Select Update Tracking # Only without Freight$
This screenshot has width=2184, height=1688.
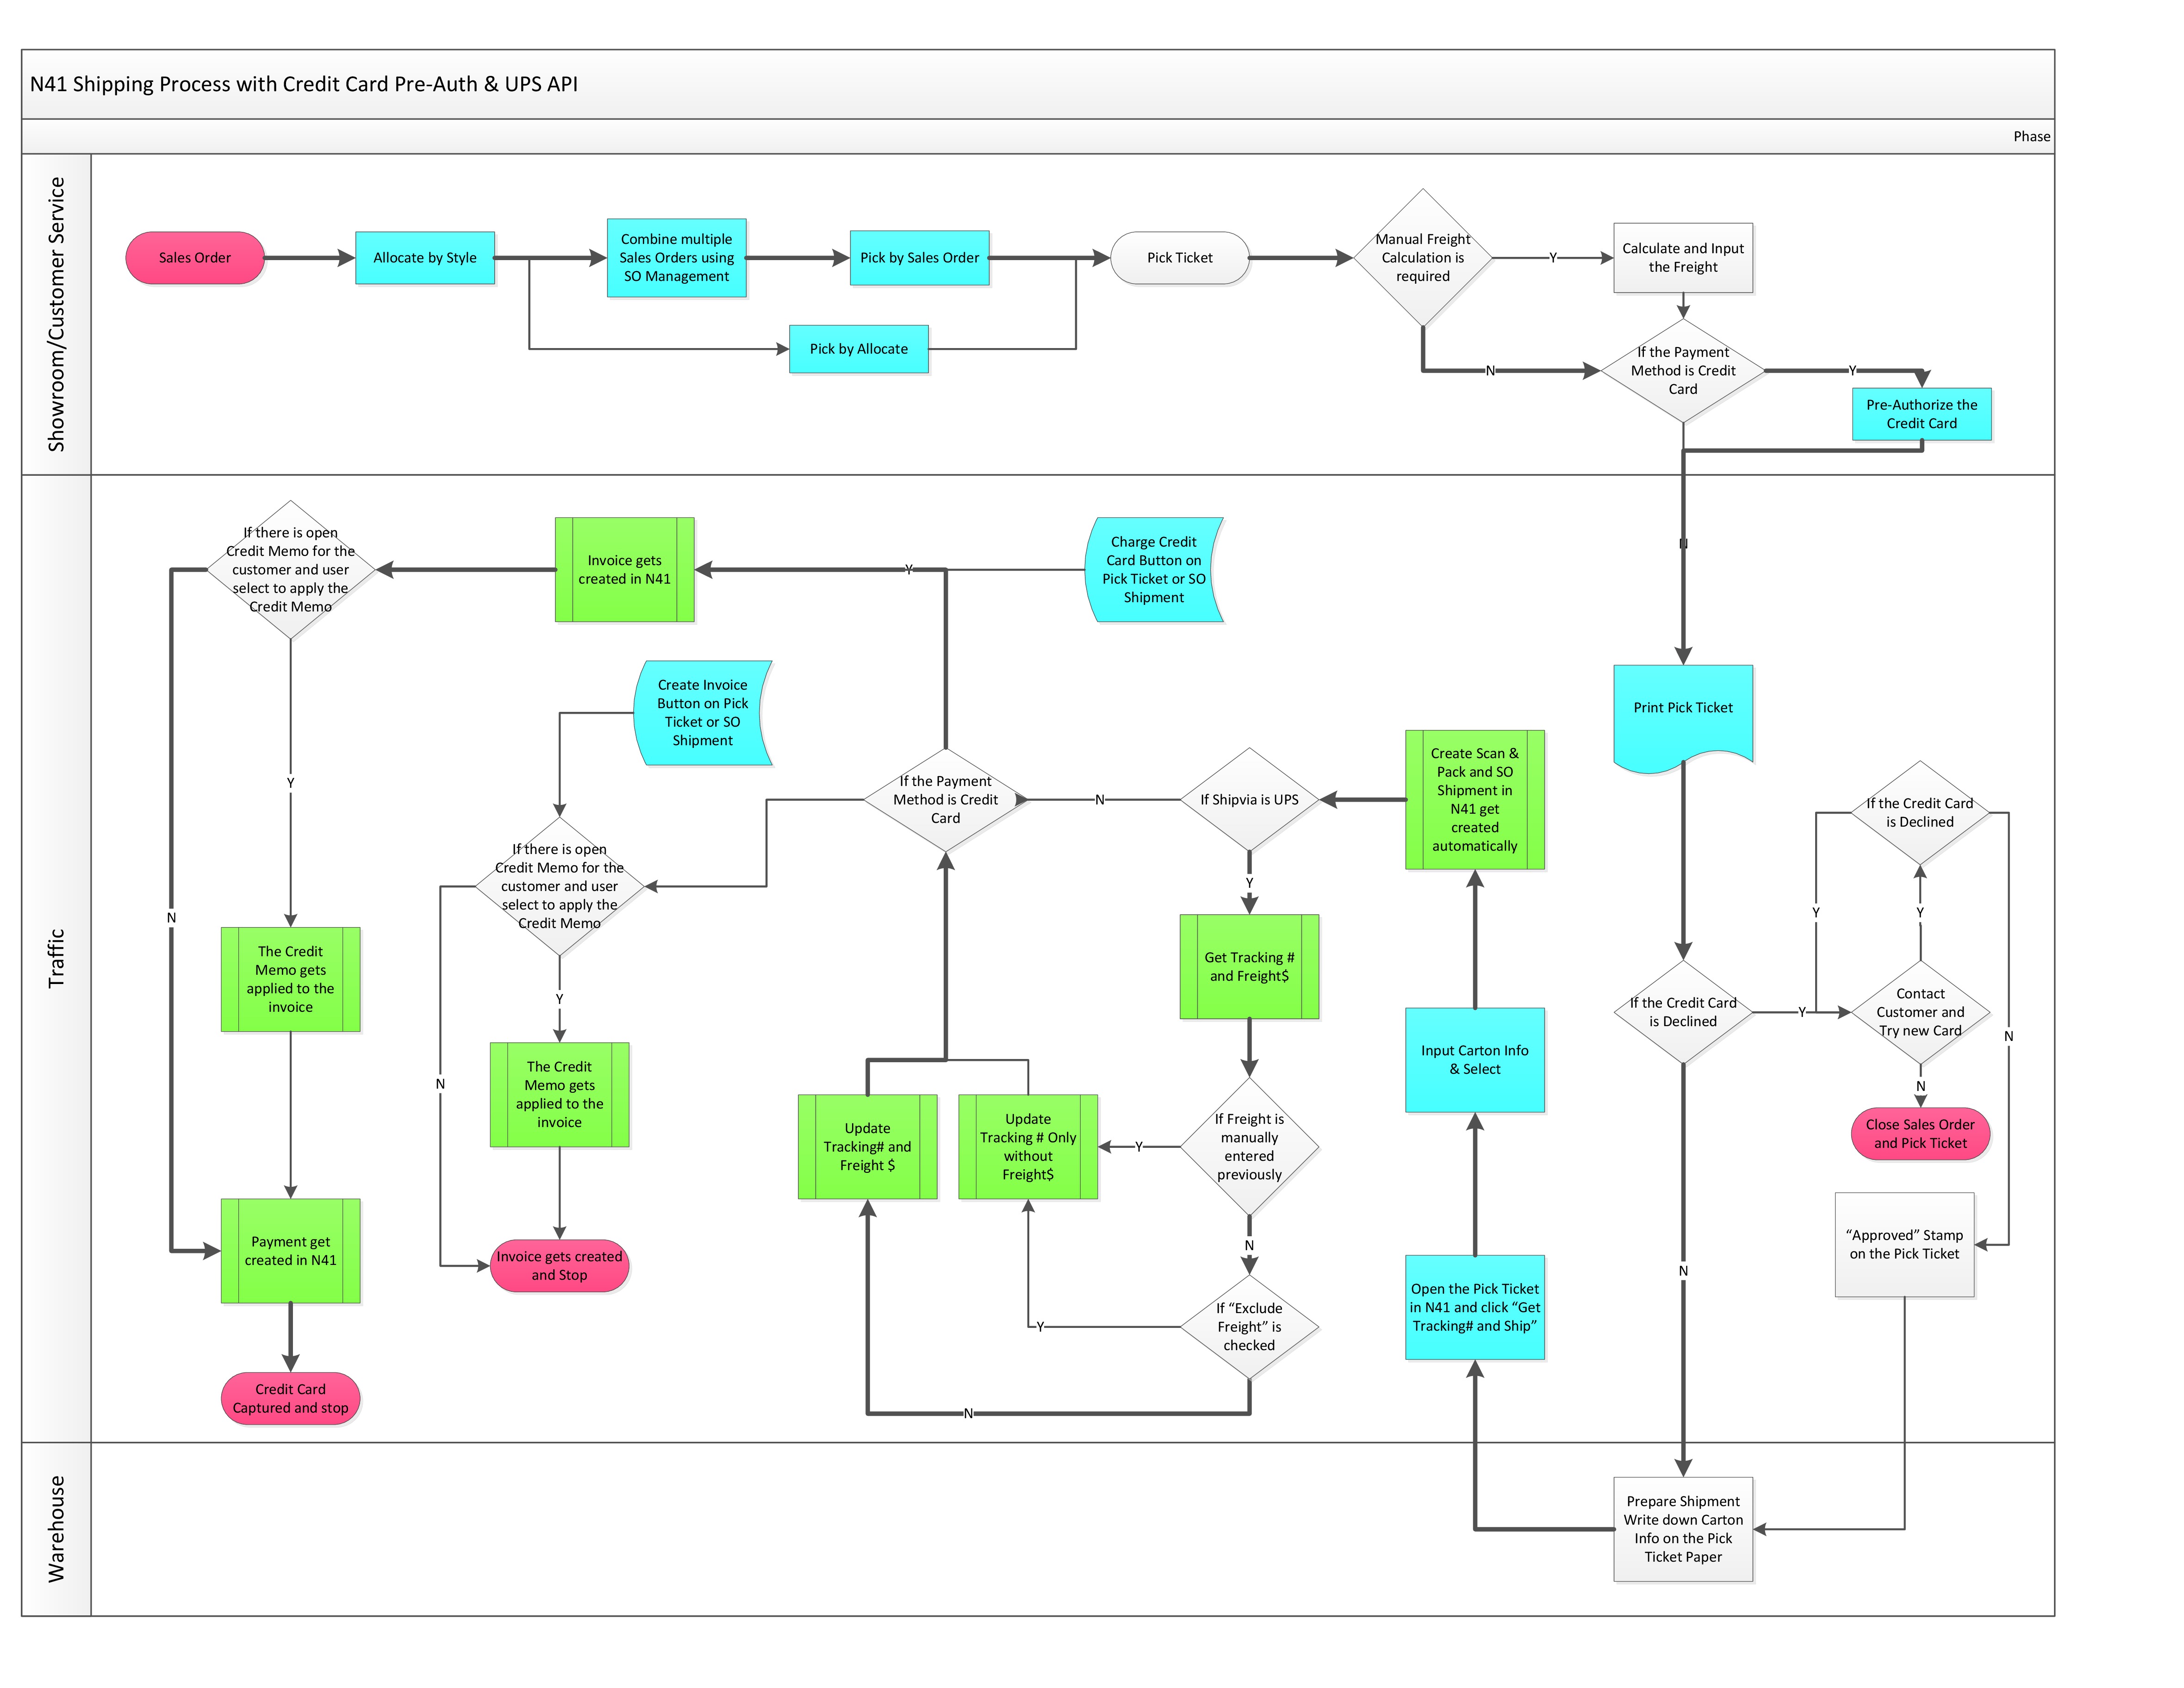click(x=1028, y=1147)
